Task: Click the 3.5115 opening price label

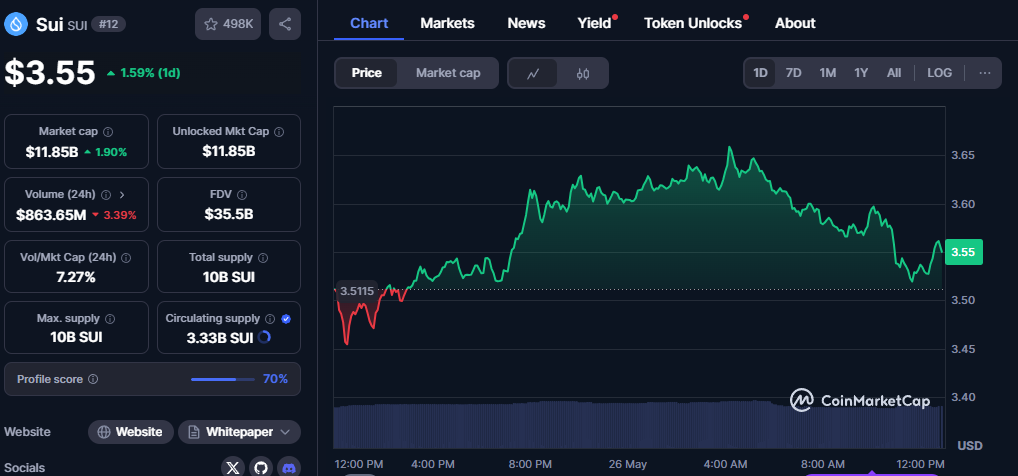Action: [356, 291]
